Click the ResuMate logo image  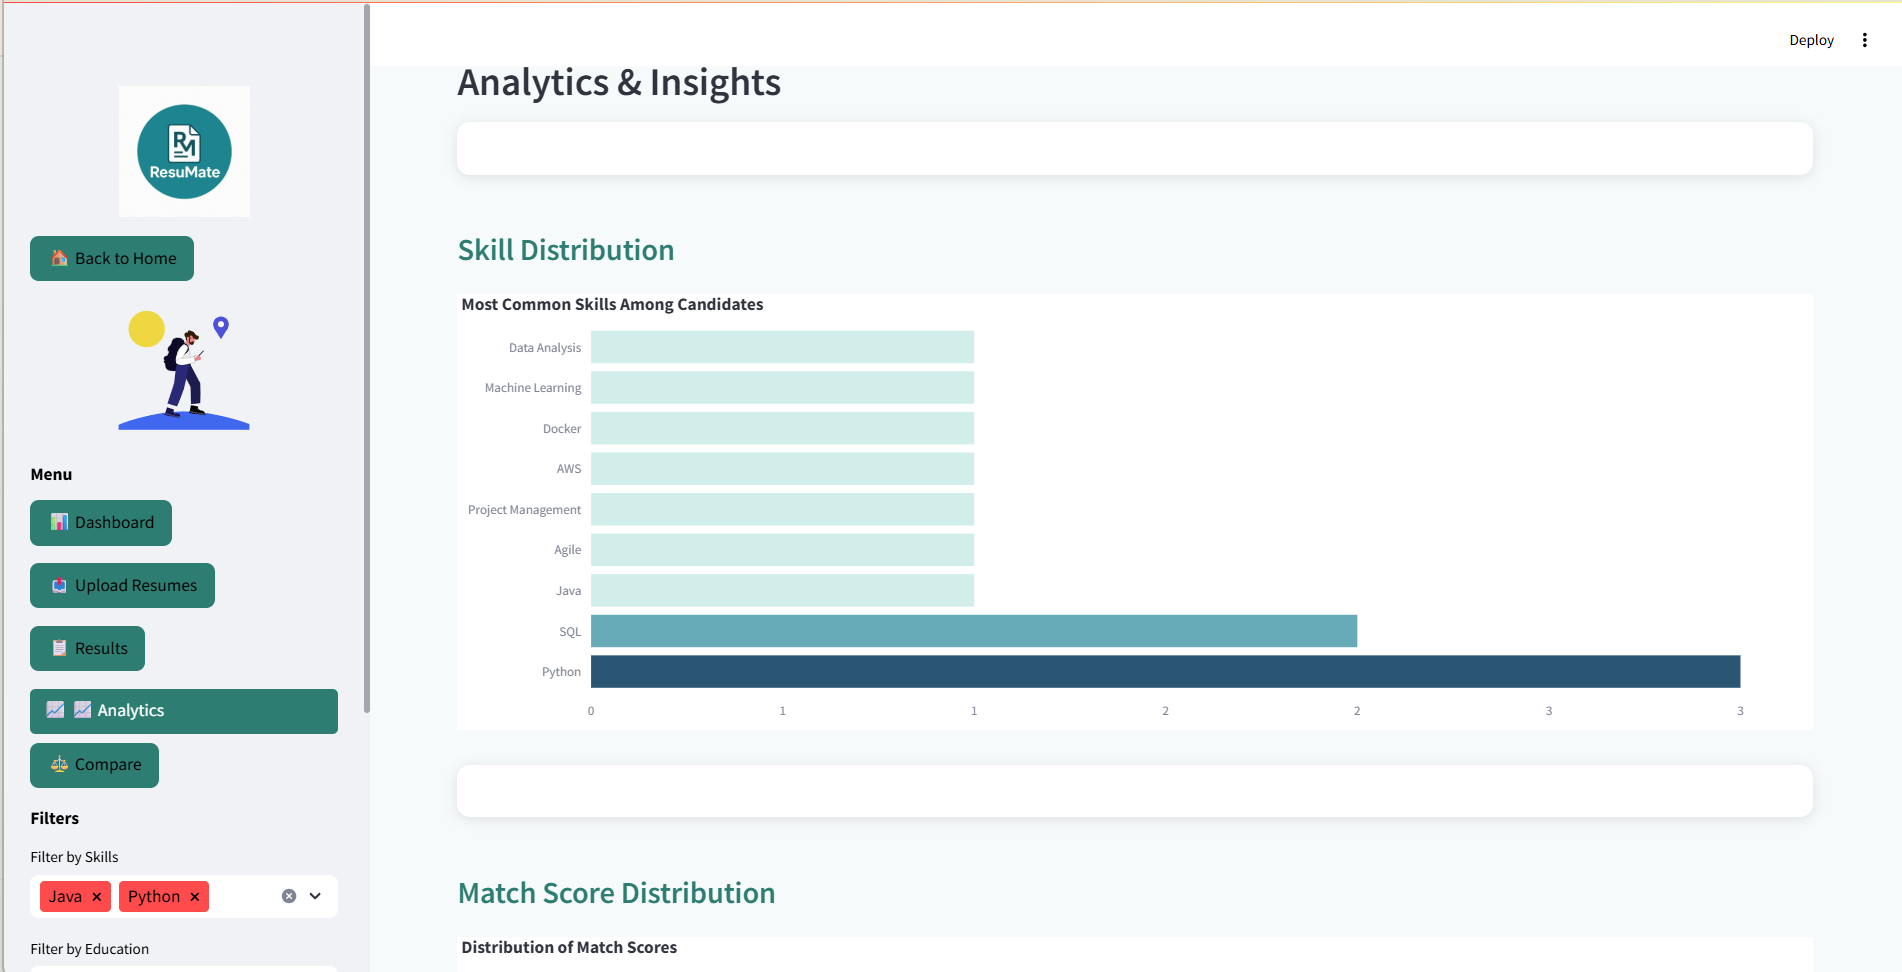[x=184, y=152]
